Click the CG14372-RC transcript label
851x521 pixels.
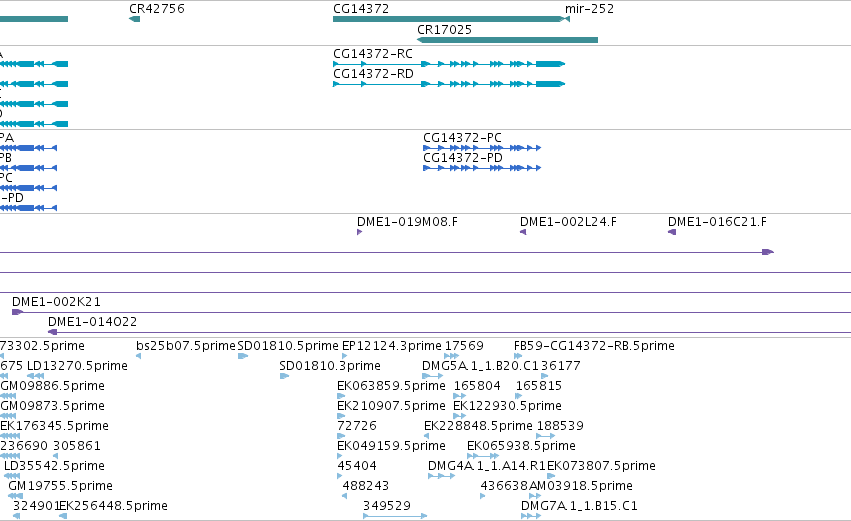pos(373,54)
